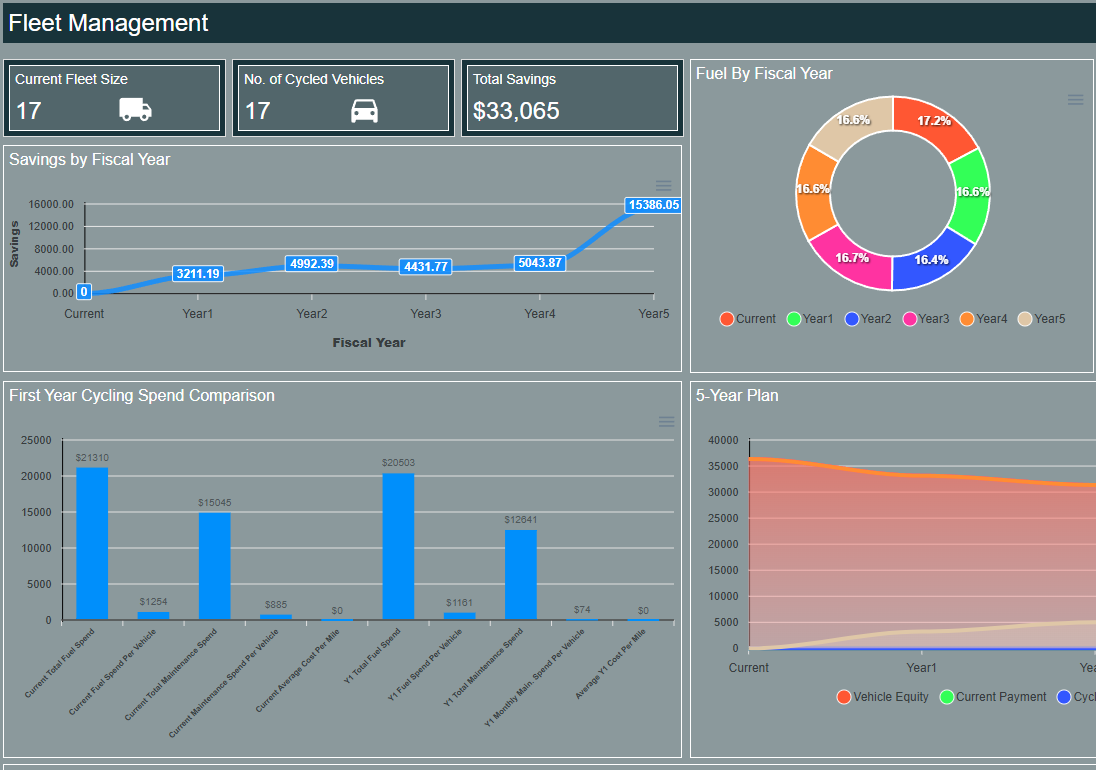This screenshot has width=1096, height=770.
Task: Open the Fuel By Fiscal Year chart menu
Action: [x=1075, y=99]
